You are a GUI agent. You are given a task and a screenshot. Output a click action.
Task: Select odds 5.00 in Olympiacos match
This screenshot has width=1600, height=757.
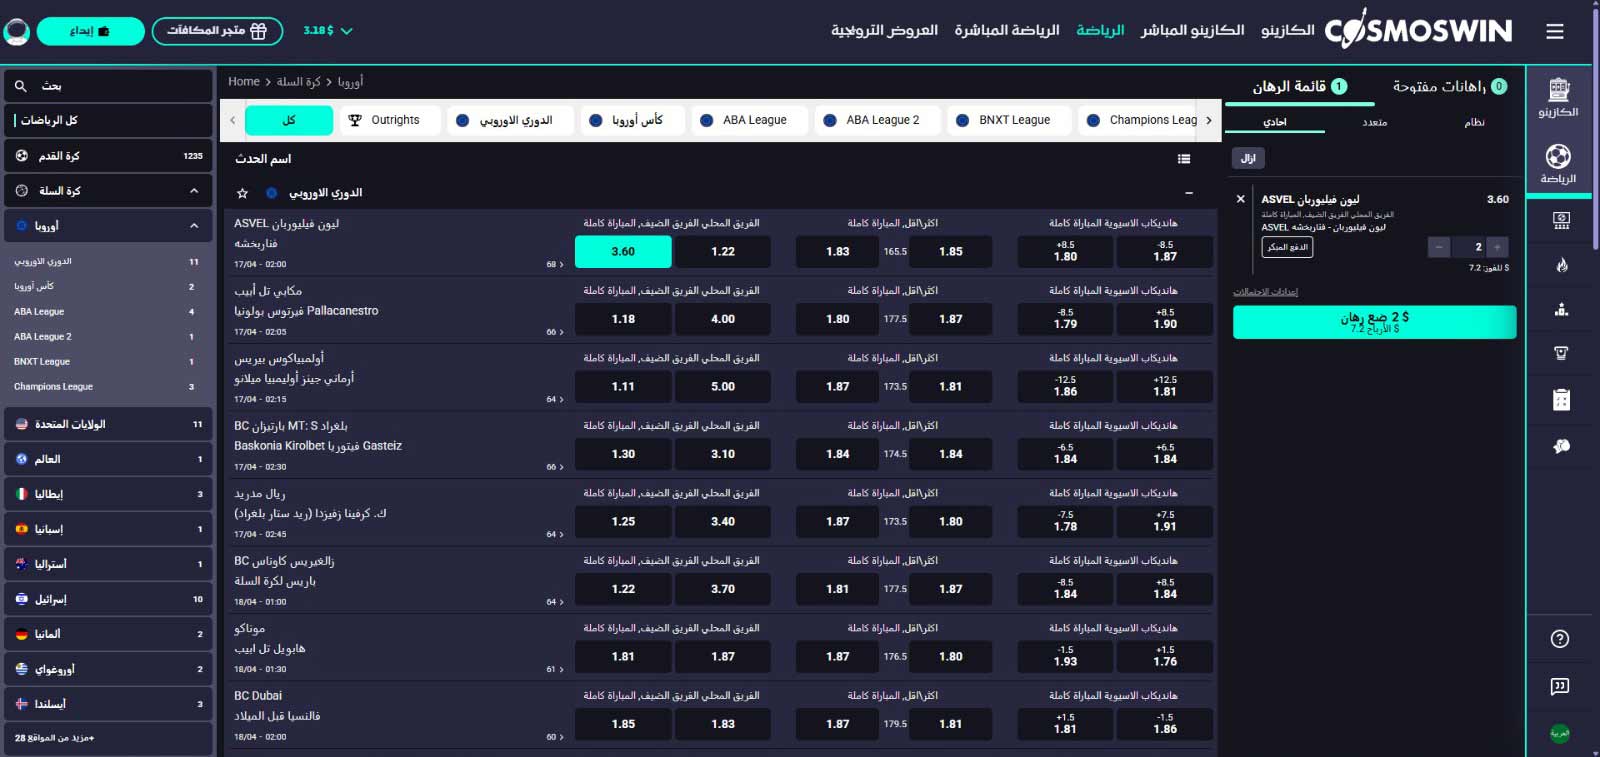point(723,387)
